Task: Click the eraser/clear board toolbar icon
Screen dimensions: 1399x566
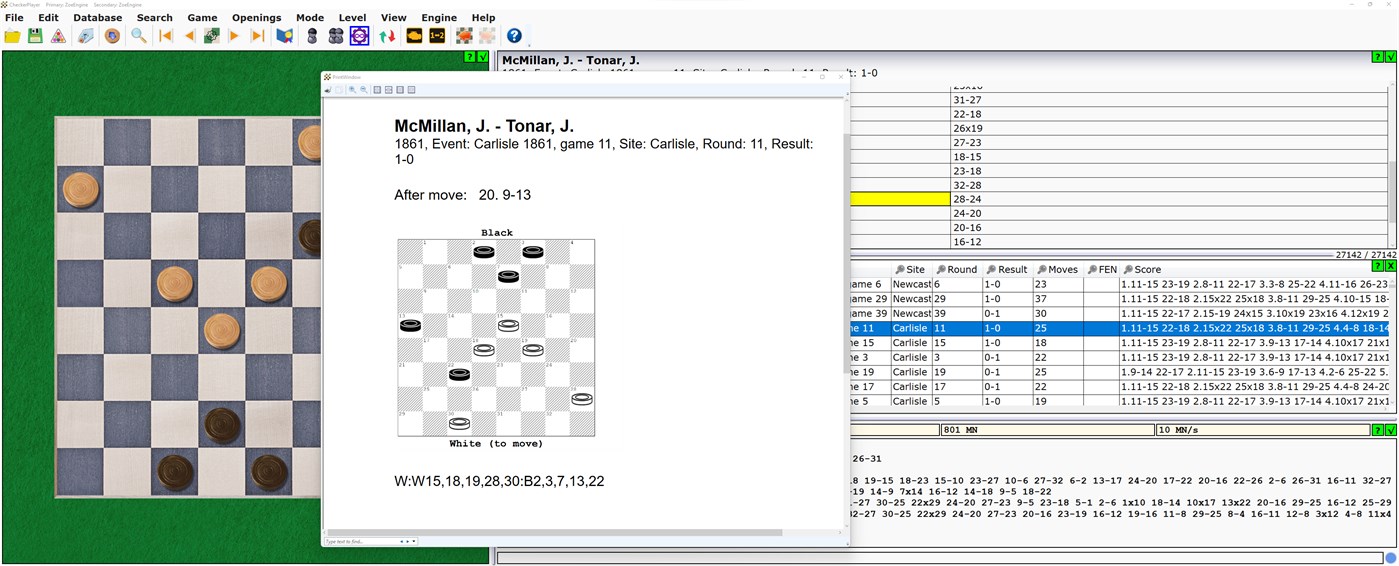Action: [86, 36]
